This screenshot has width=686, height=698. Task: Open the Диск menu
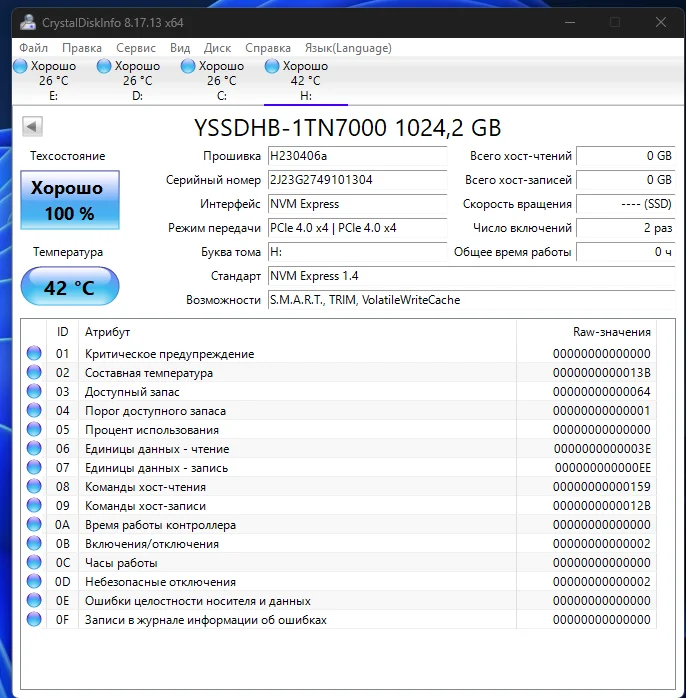[x=217, y=48]
